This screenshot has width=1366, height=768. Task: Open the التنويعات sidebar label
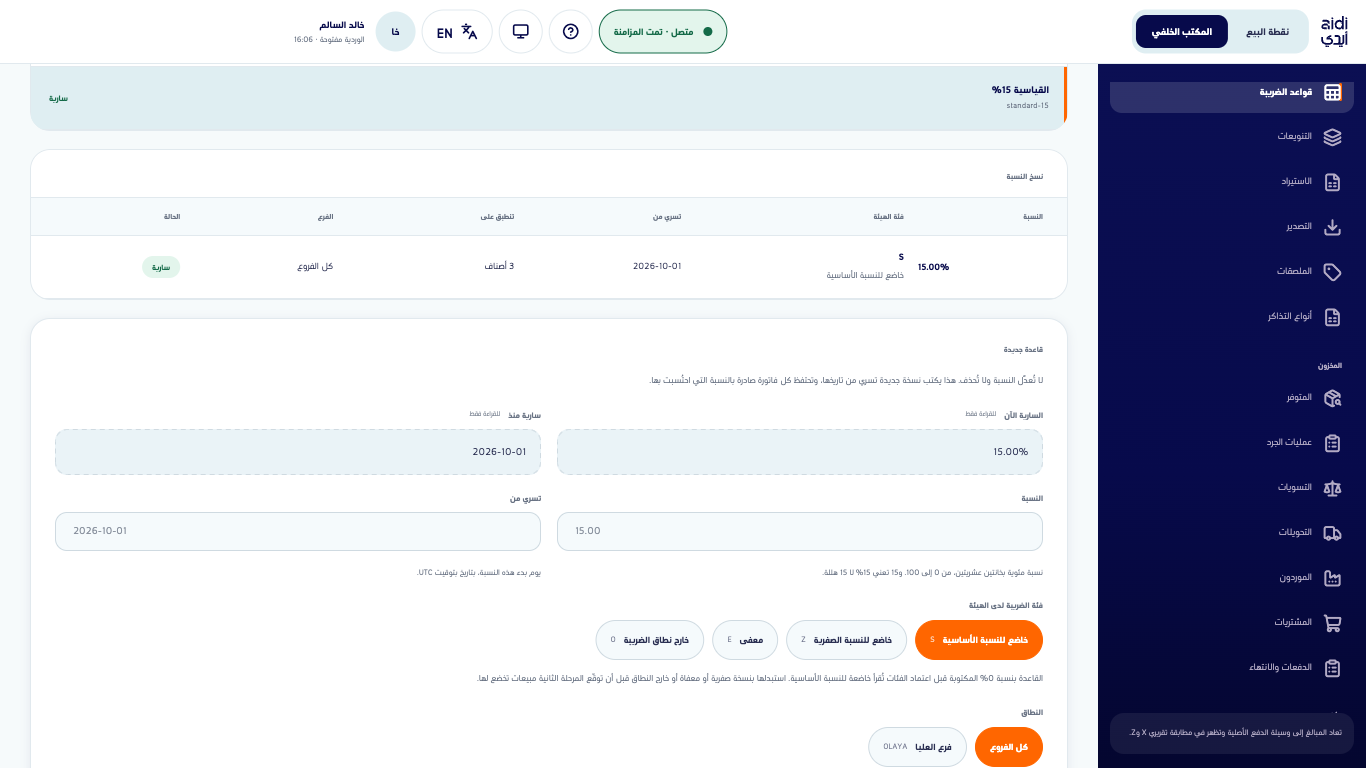(1294, 137)
